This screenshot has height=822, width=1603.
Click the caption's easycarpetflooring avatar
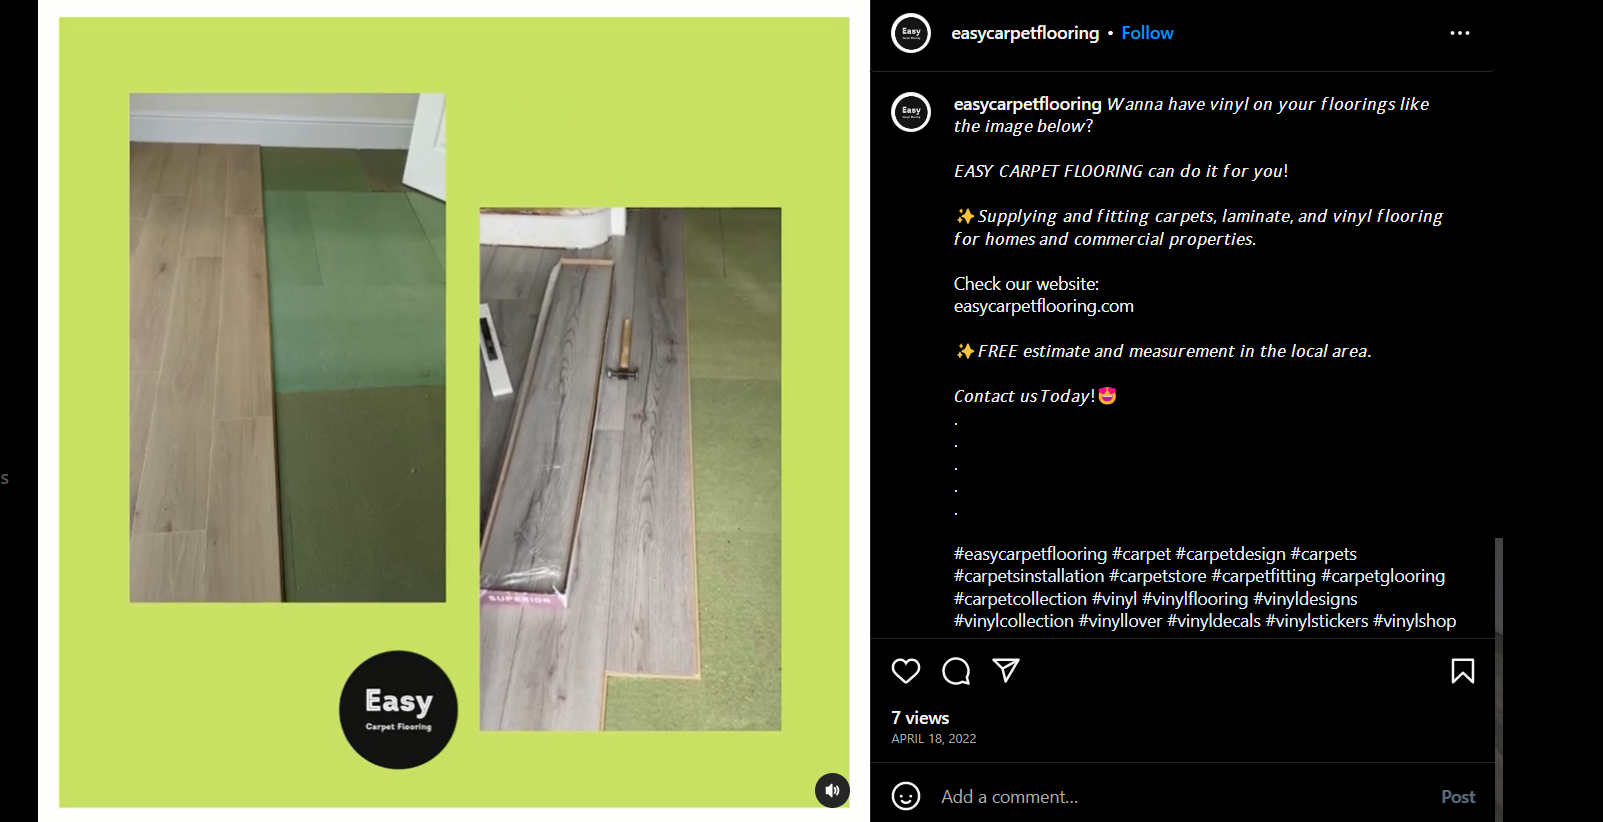tap(911, 112)
